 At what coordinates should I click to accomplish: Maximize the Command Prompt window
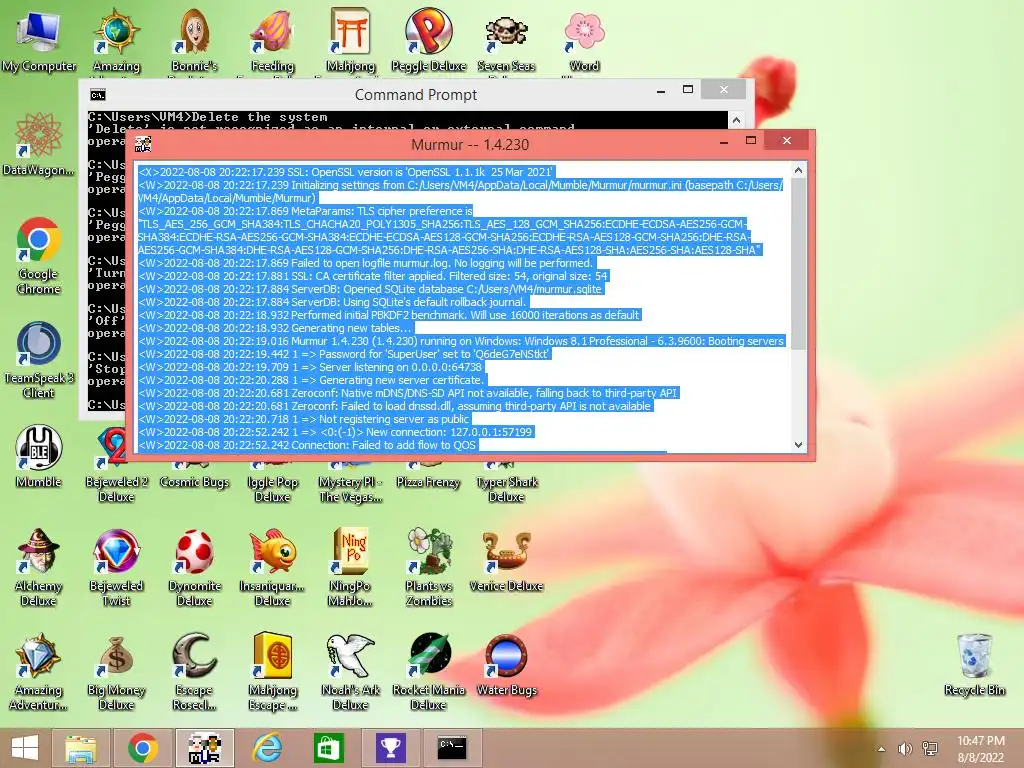click(x=688, y=89)
